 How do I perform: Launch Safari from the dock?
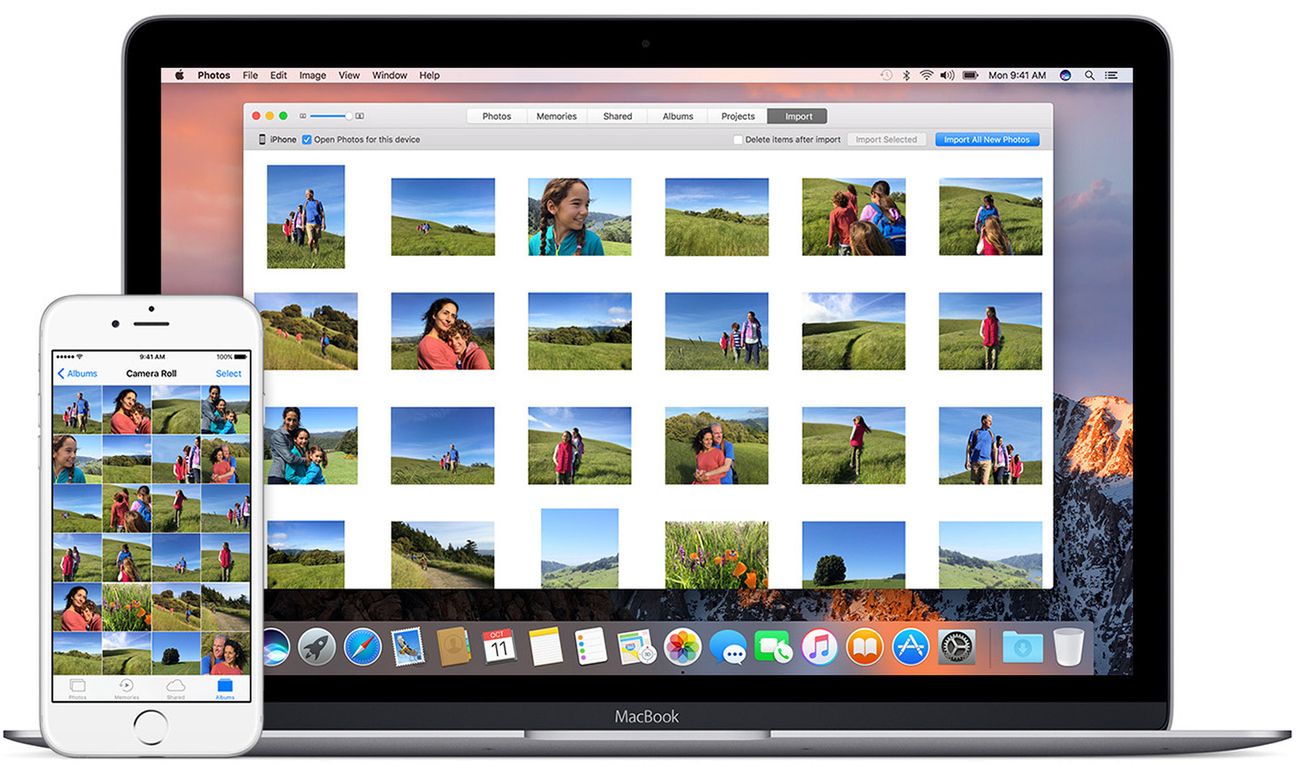click(x=362, y=647)
